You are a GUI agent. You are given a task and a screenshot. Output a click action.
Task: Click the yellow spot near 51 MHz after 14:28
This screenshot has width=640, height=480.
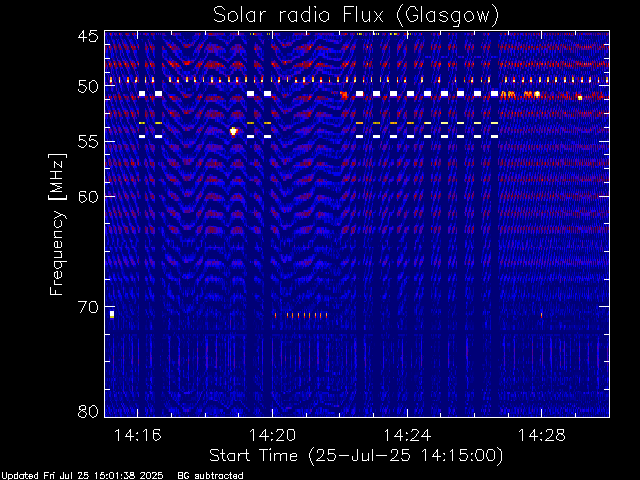[x=580, y=97]
